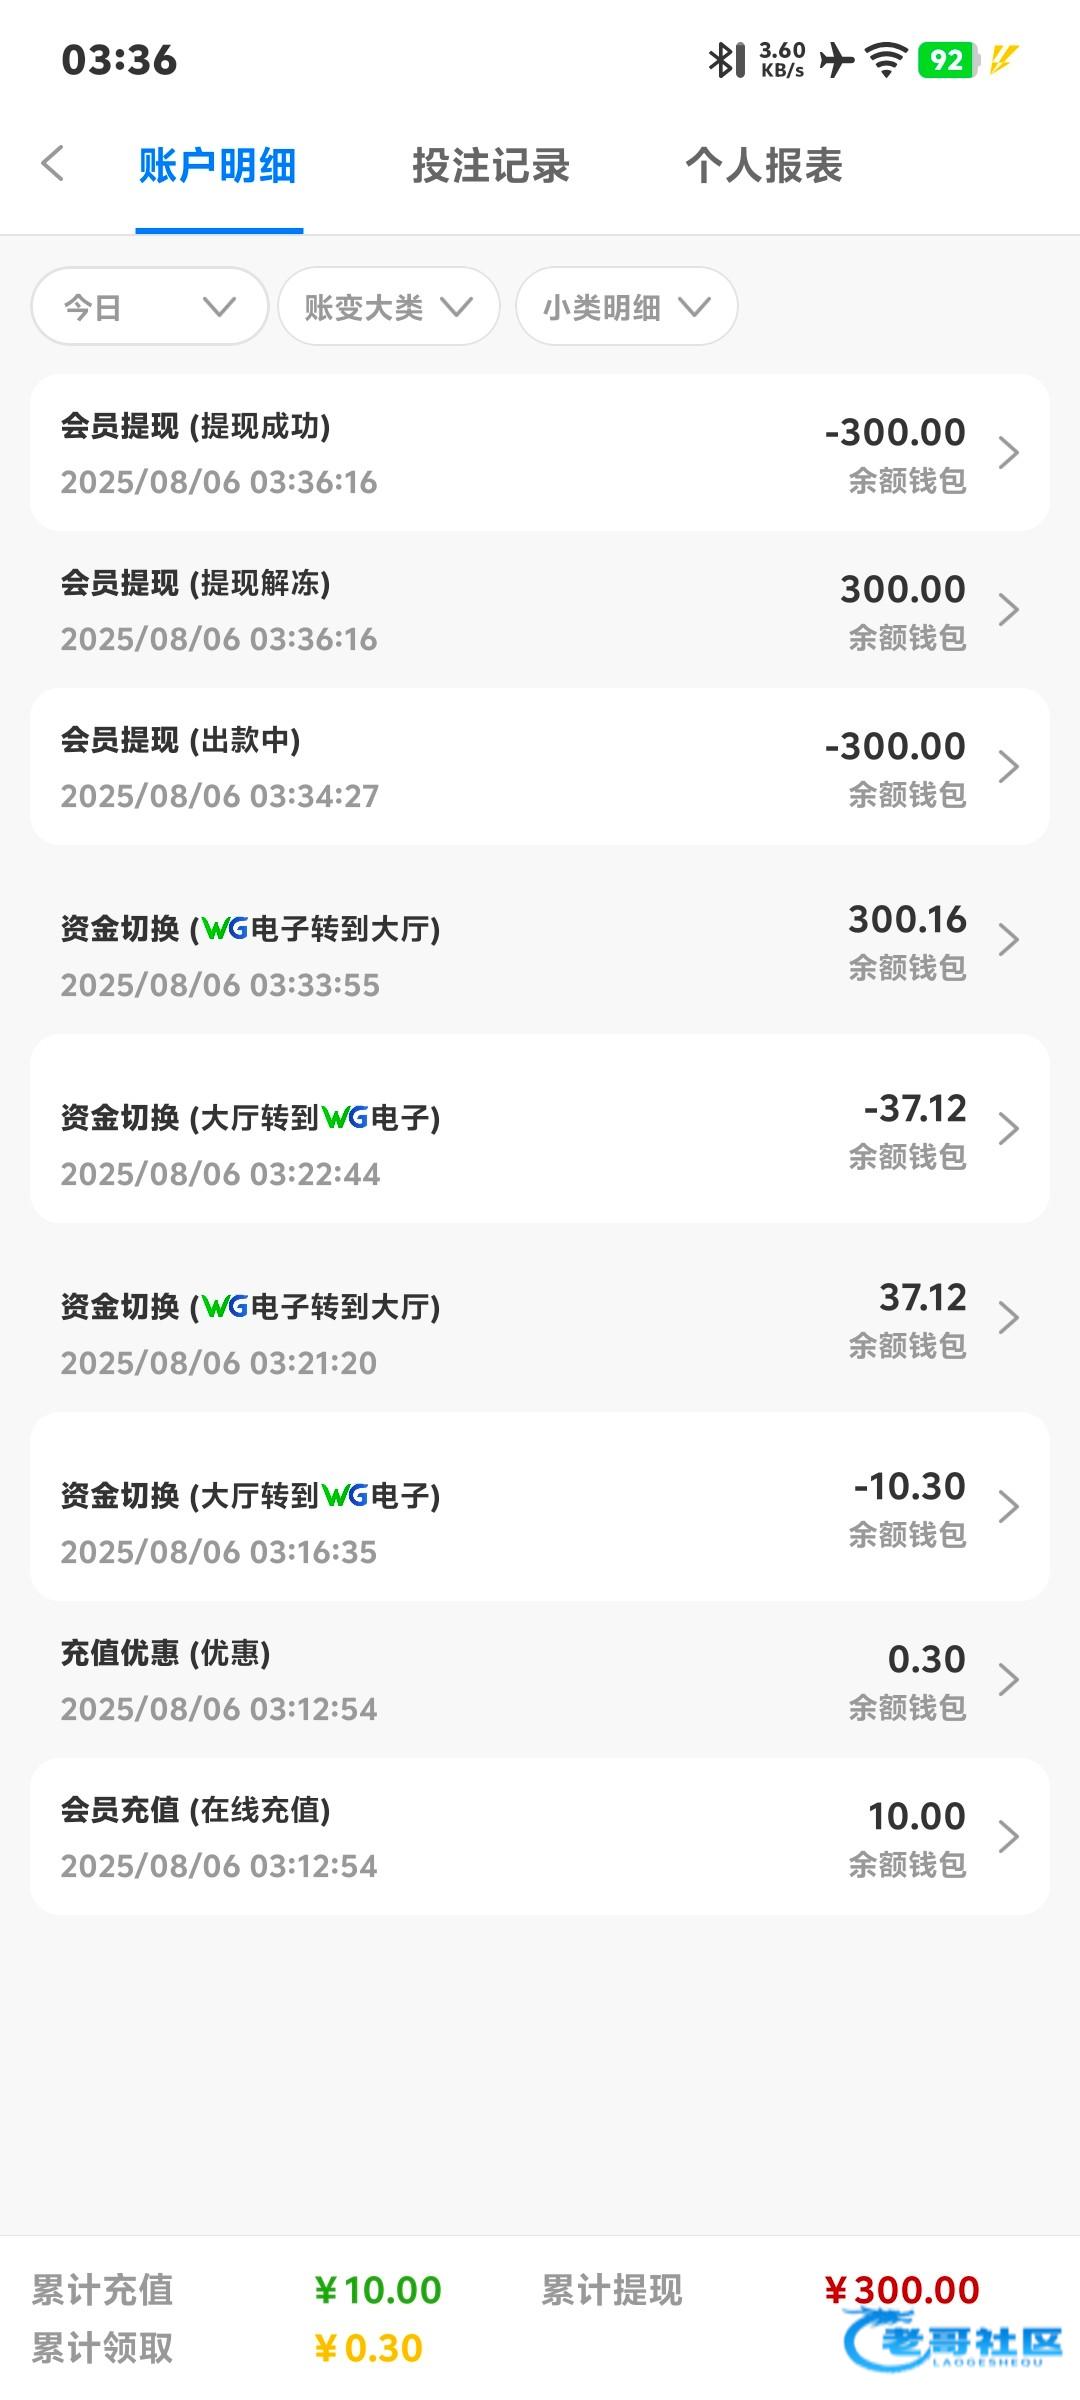The width and height of the screenshot is (1080, 2400).
Task: Open the 300.16 WG电子转到大厅 transfer record
Action: (x=540, y=940)
